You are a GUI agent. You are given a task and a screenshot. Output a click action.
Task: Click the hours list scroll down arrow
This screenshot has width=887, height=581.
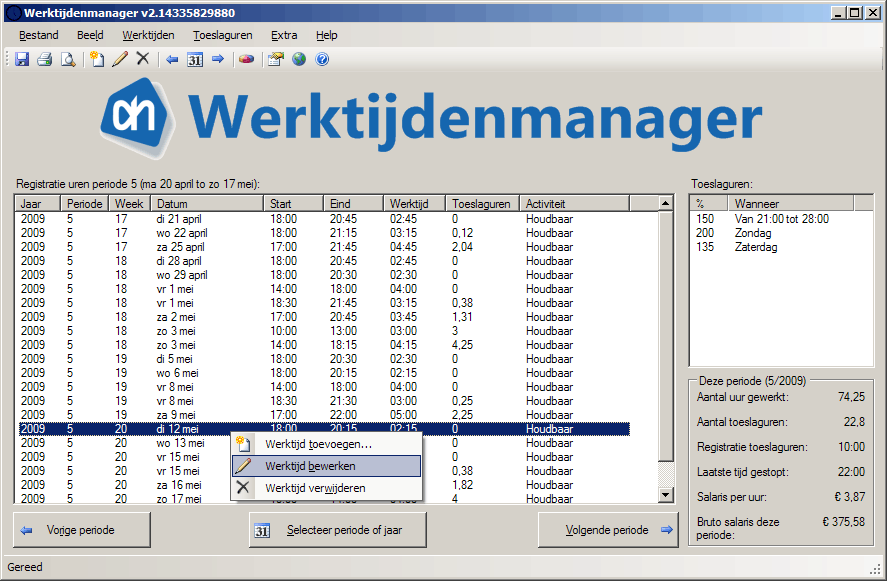666,495
